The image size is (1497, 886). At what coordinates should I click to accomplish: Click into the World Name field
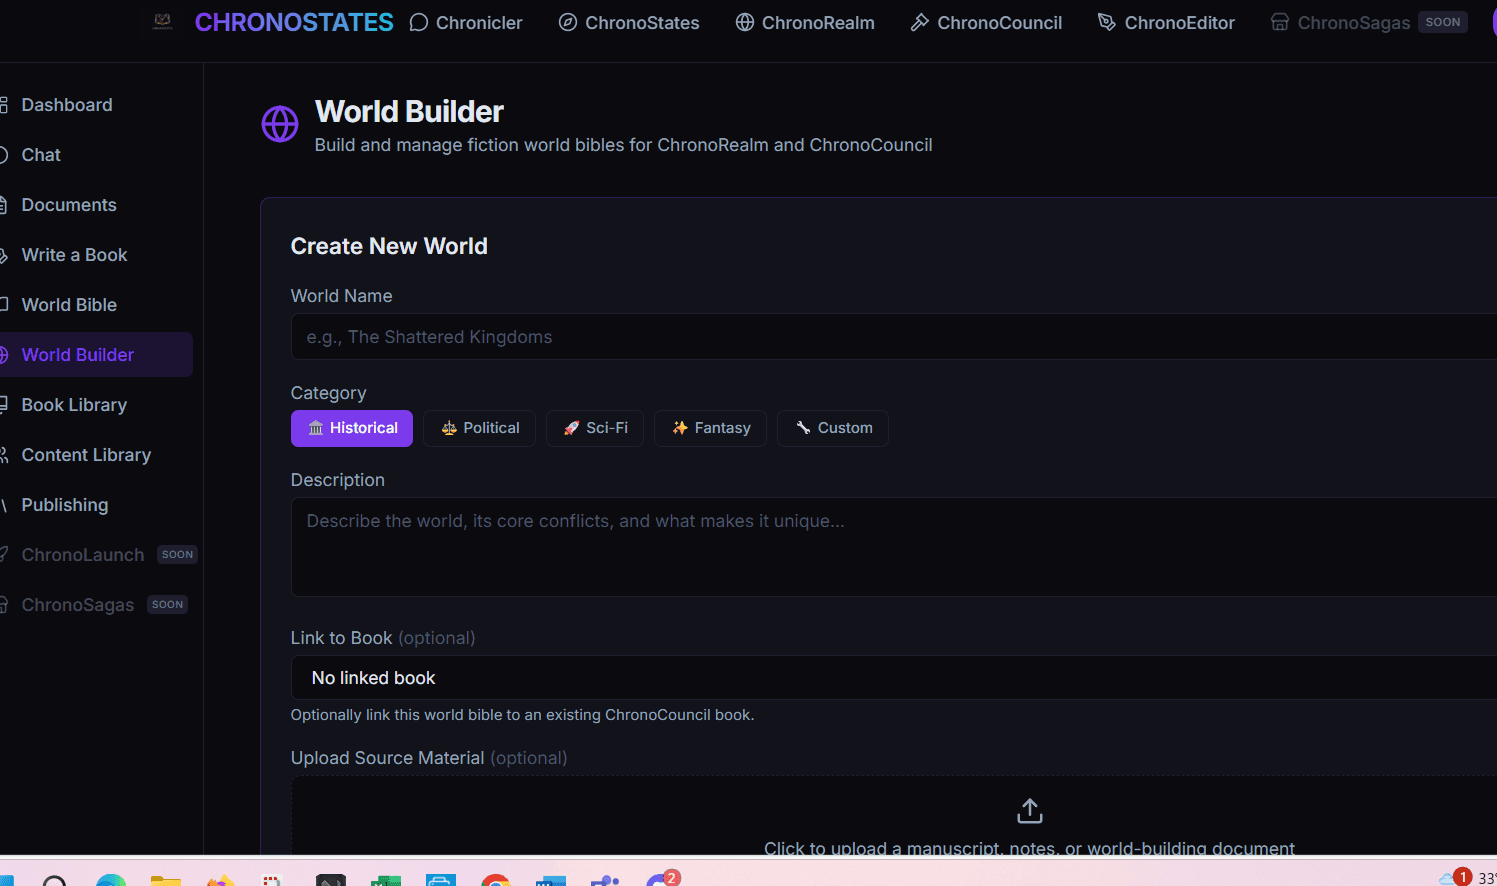[x=893, y=337]
